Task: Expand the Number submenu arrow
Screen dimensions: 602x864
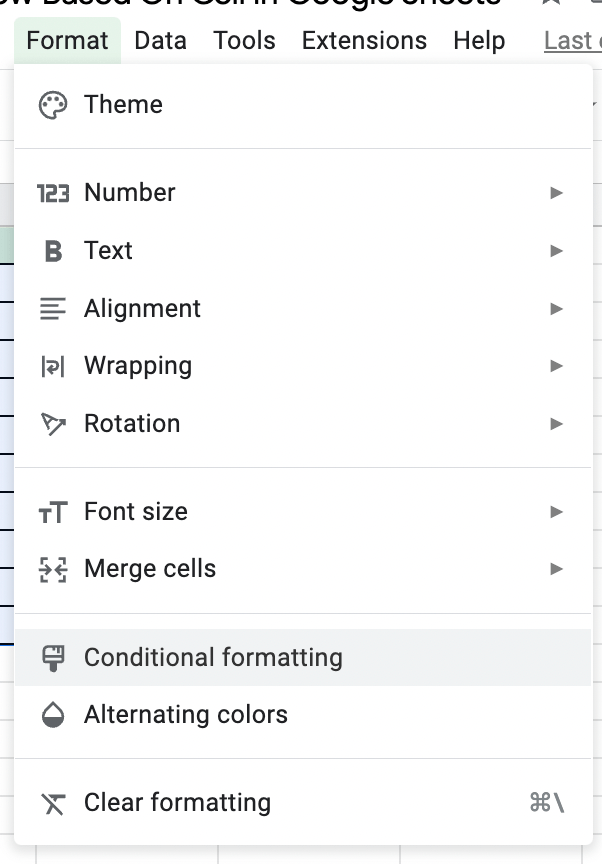Action: [x=557, y=193]
